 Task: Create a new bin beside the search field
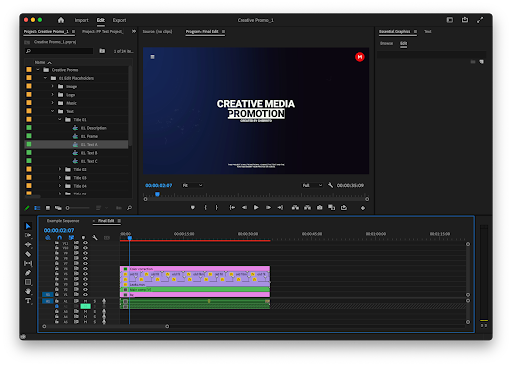pos(102,51)
